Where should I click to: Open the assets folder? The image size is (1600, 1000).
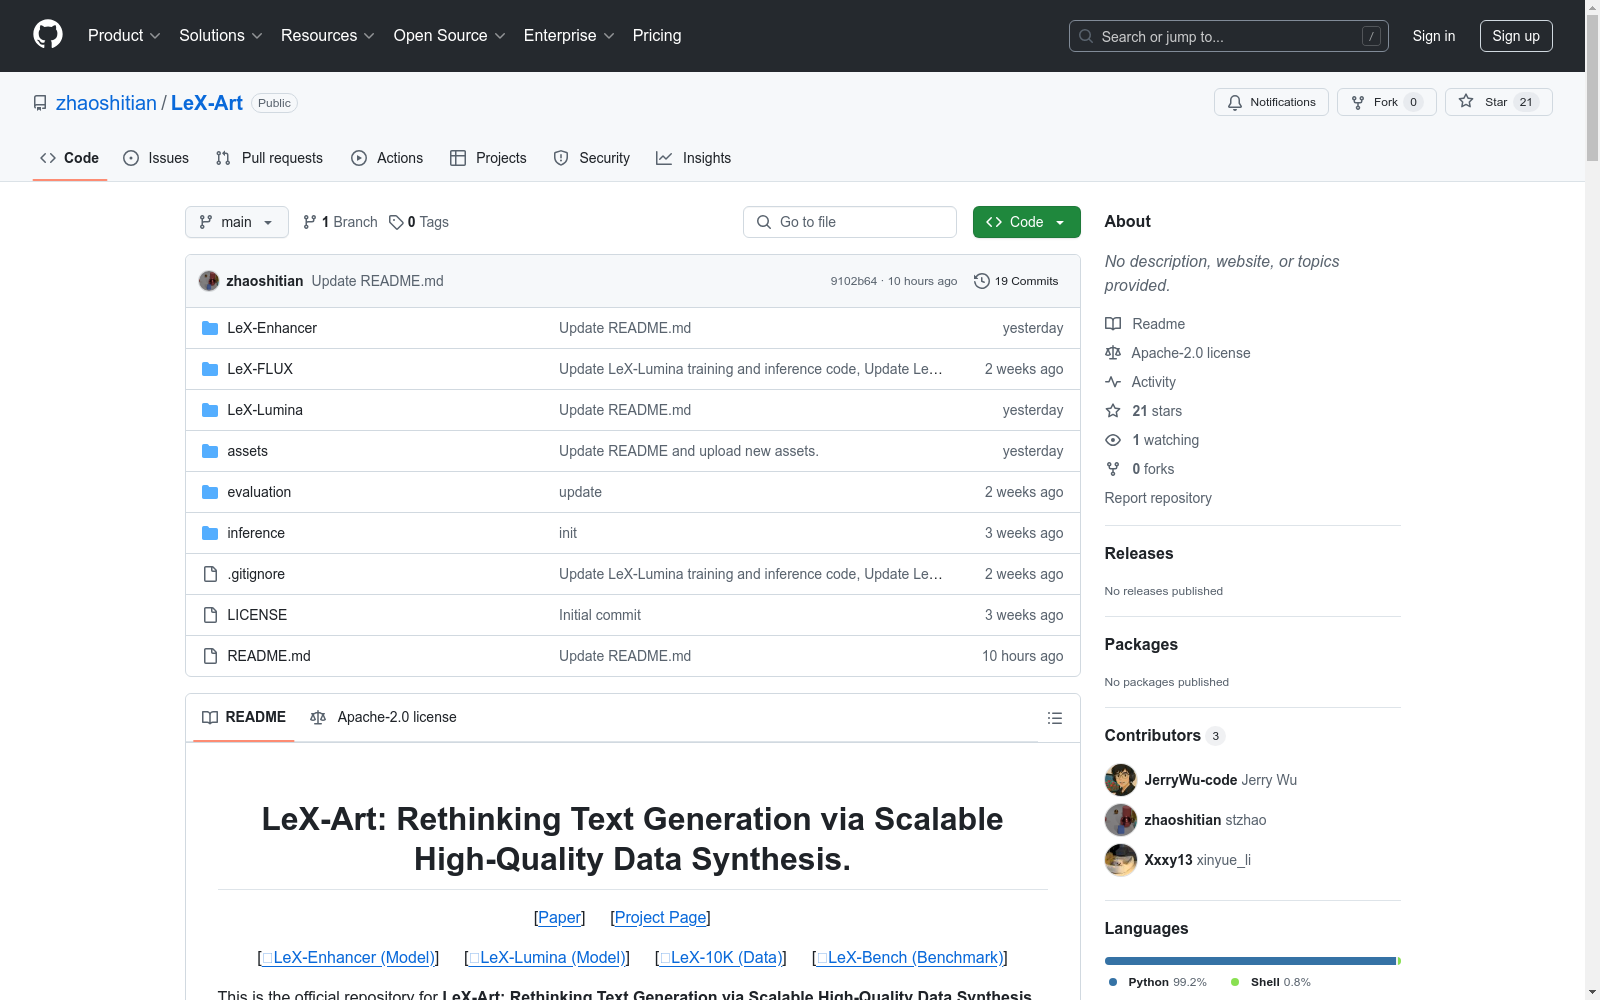click(x=247, y=451)
